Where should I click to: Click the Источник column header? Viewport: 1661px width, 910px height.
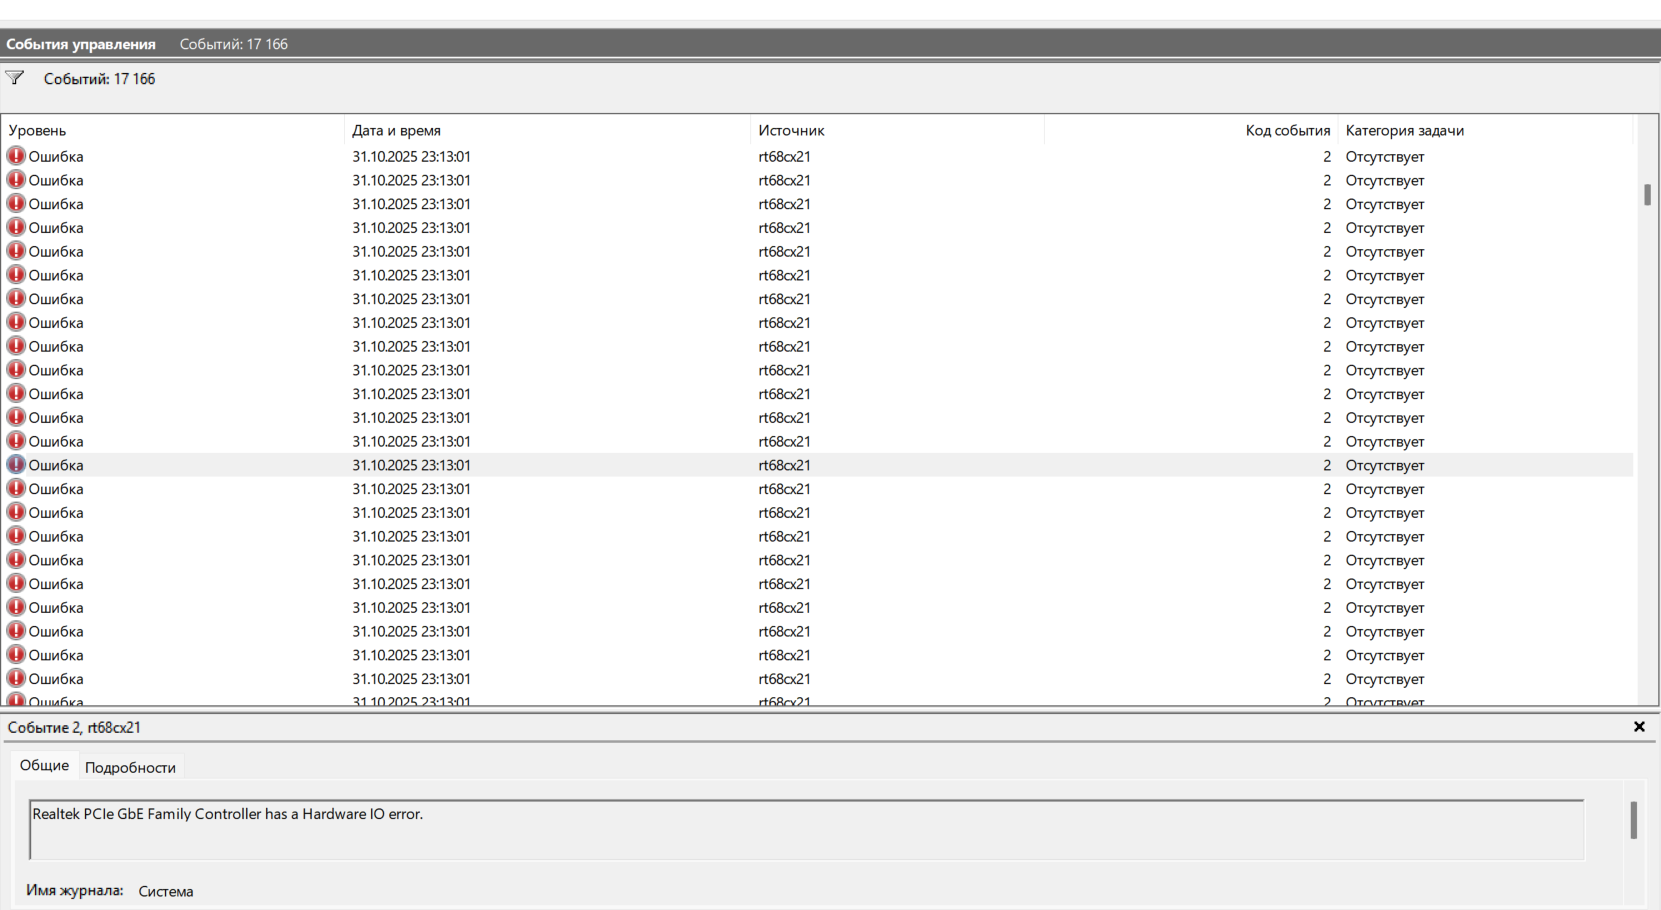(791, 130)
